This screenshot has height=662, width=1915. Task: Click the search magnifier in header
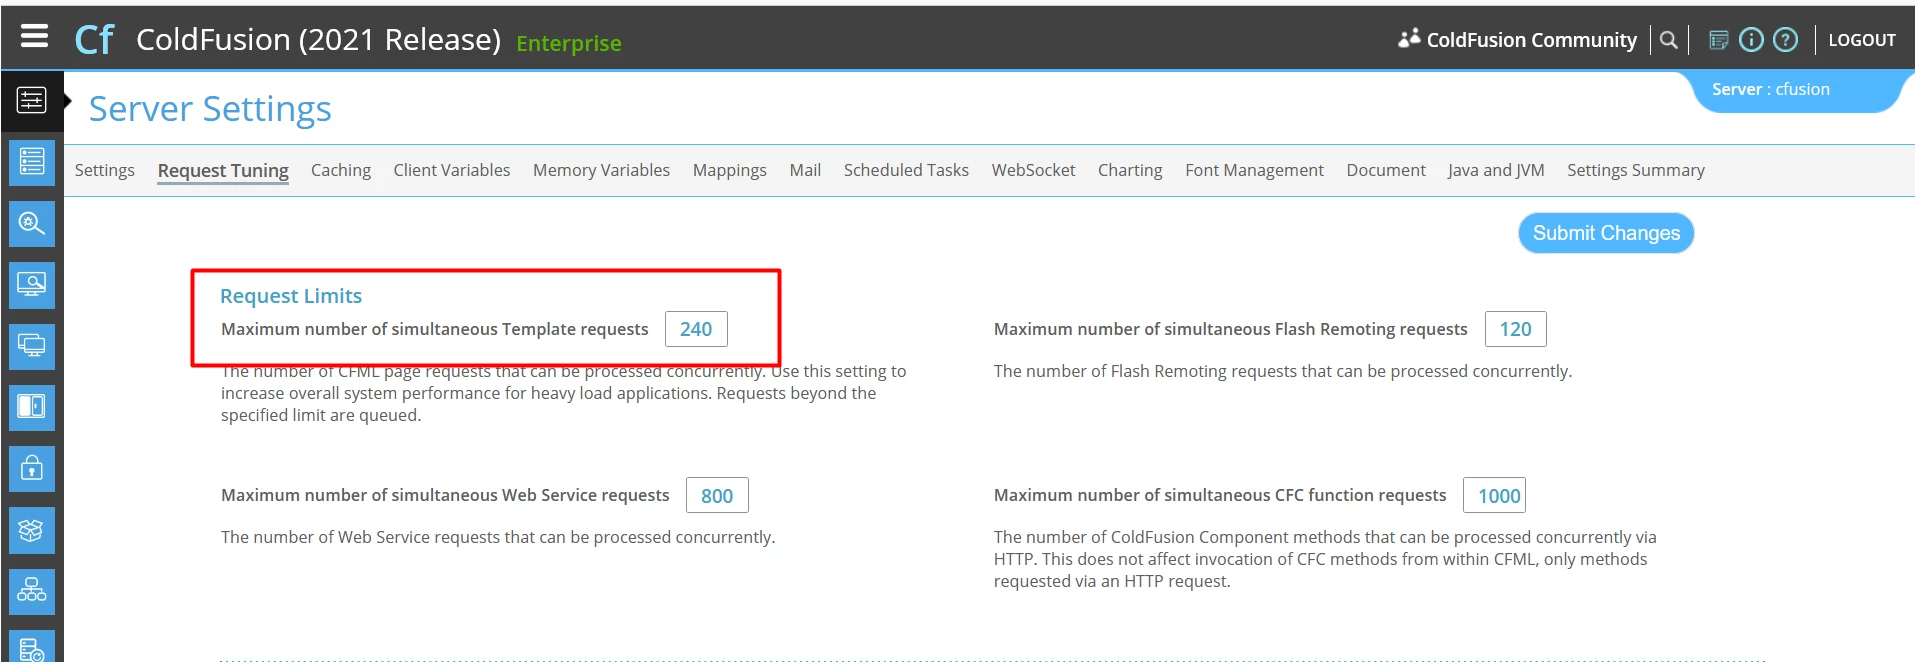(1668, 40)
